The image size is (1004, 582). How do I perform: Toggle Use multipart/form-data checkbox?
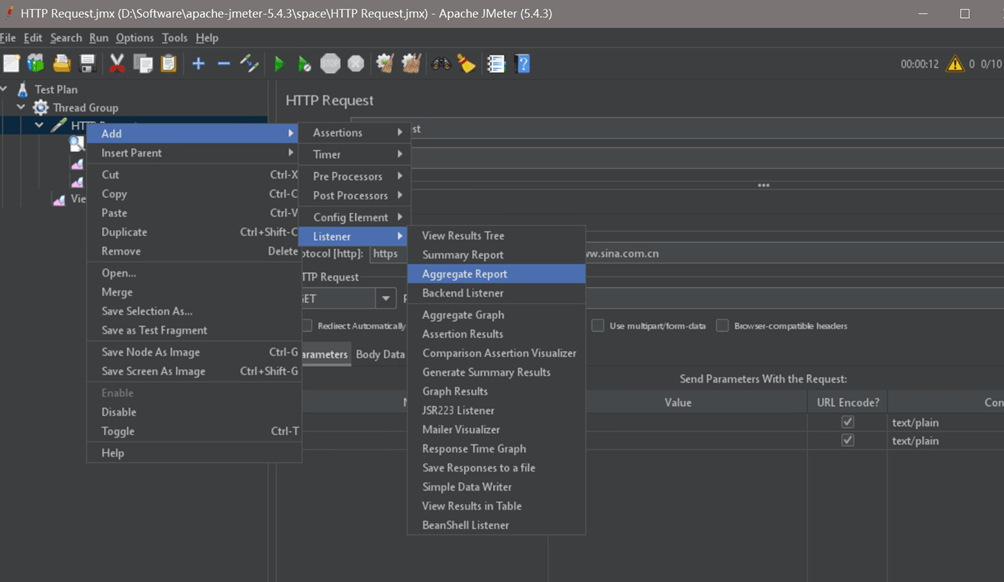(597, 326)
